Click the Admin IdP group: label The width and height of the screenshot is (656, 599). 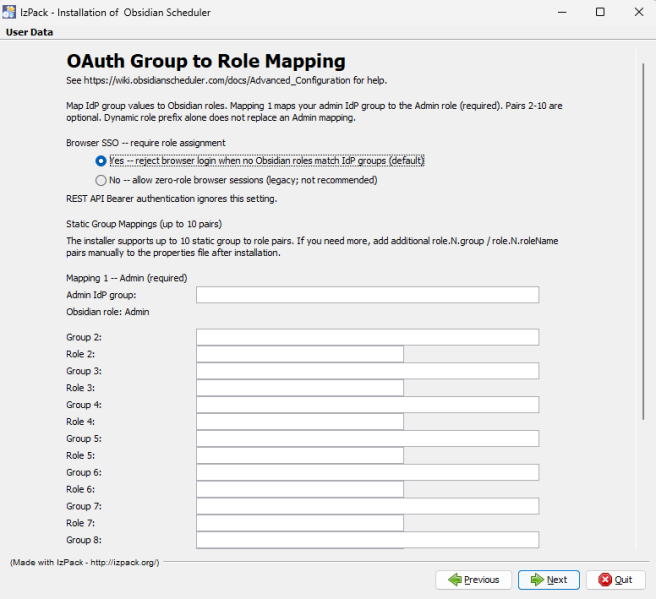[101, 295]
